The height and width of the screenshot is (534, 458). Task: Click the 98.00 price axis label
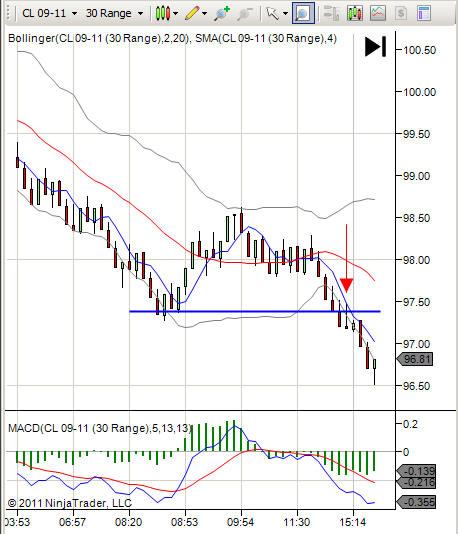(417, 260)
